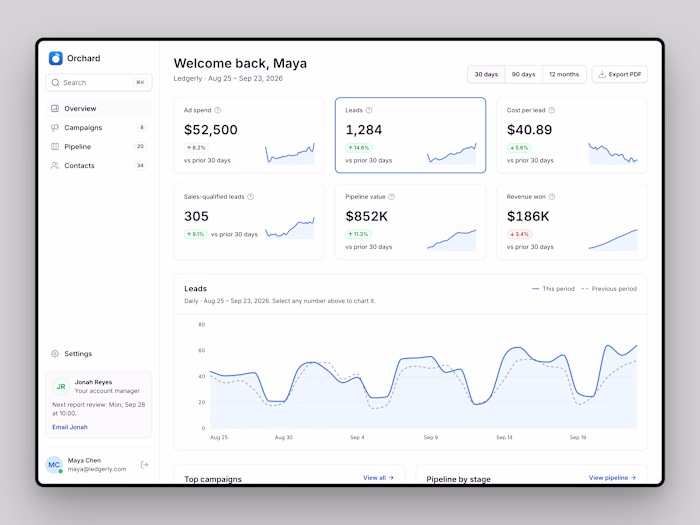Click the 1,284 leads value

coord(364,130)
